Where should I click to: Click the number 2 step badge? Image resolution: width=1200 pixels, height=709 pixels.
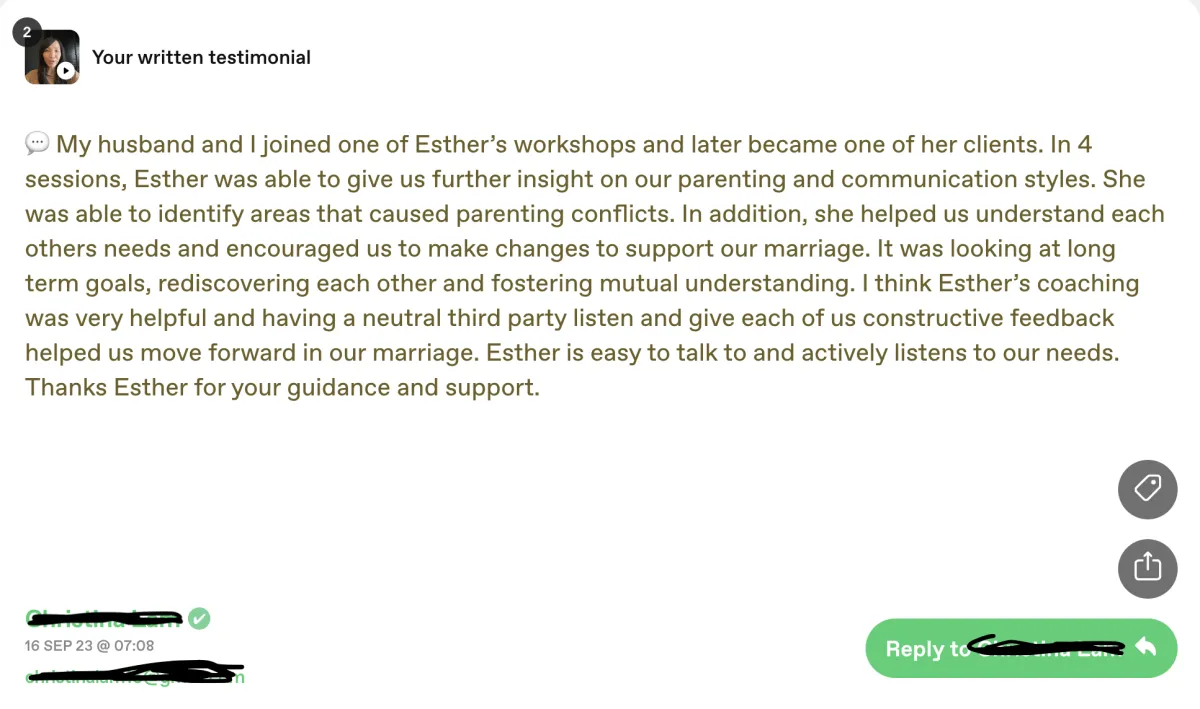(x=26, y=32)
